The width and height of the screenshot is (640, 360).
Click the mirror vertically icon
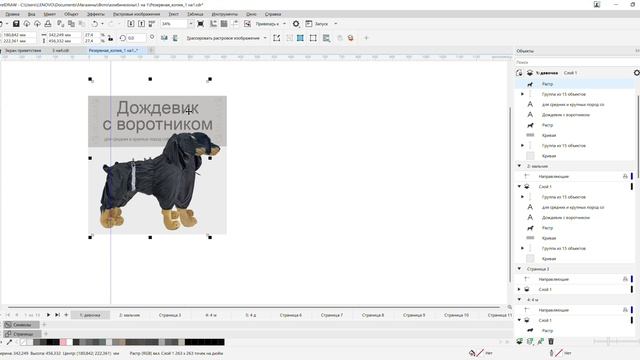click(x=175, y=38)
